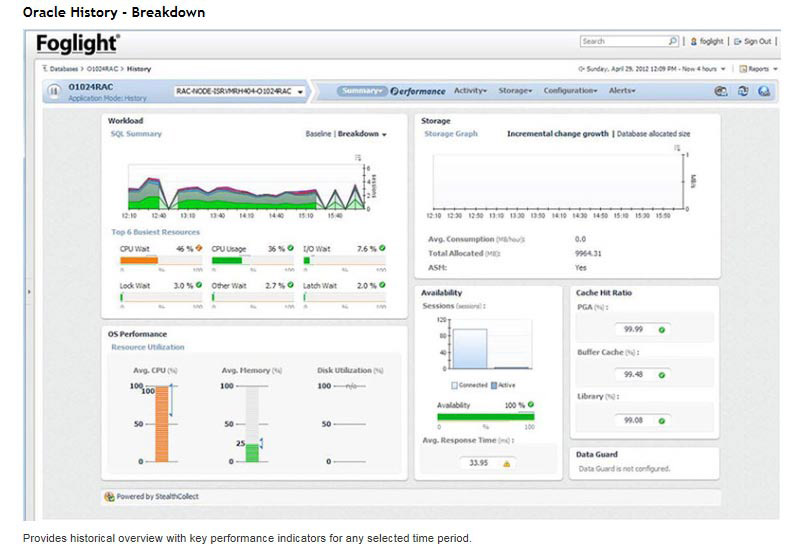This screenshot has width=801, height=554.
Task: Click the globe toolbar icon at far right
Action: (x=764, y=91)
